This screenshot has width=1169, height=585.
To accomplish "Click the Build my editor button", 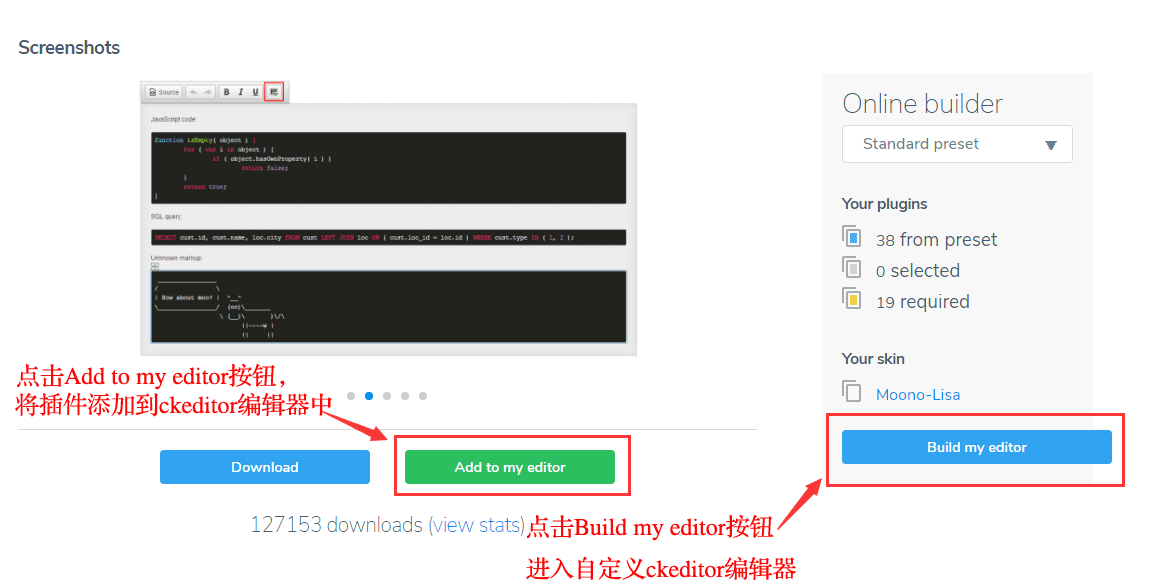I will pyautogui.click(x=977, y=447).
